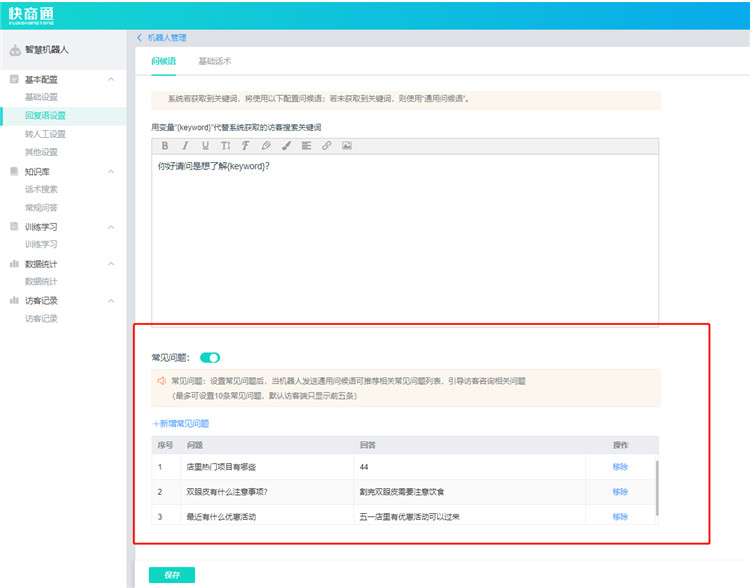The image size is (750, 588).
Task: Click the 问题 column header
Action: [195, 445]
